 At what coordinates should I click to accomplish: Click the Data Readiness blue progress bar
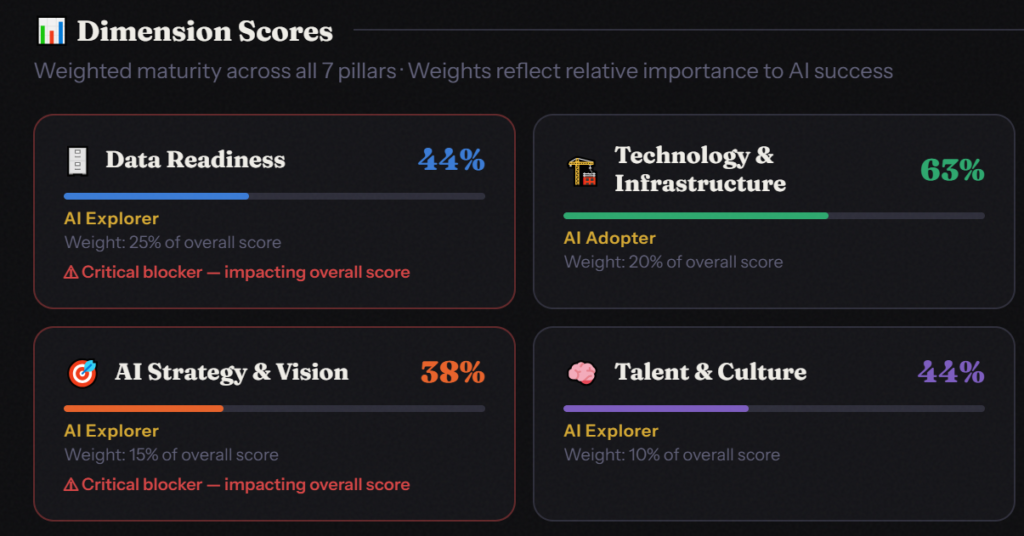156,196
